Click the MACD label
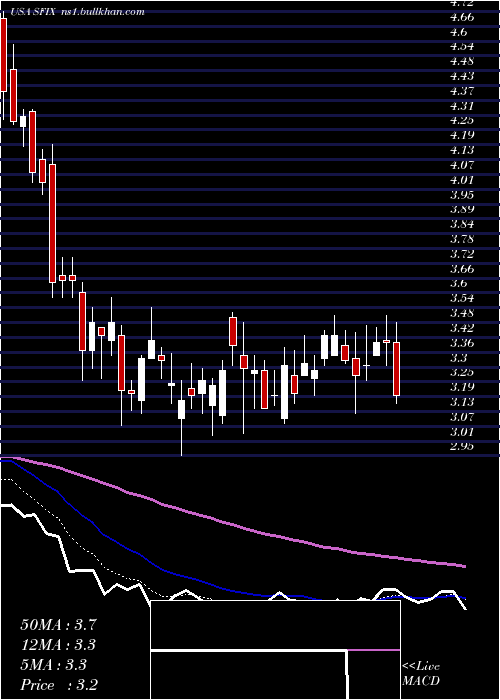This screenshot has height=700, width=500. [x=421, y=681]
